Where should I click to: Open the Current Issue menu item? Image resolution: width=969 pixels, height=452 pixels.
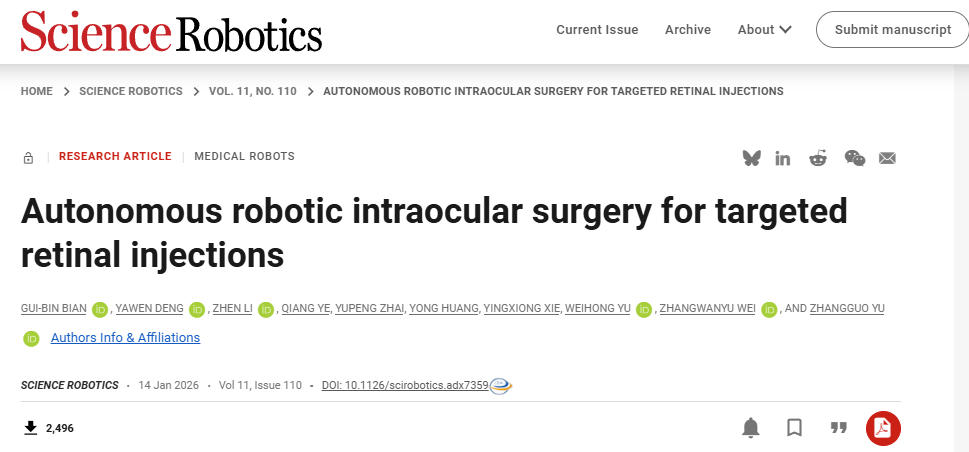(597, 30)
